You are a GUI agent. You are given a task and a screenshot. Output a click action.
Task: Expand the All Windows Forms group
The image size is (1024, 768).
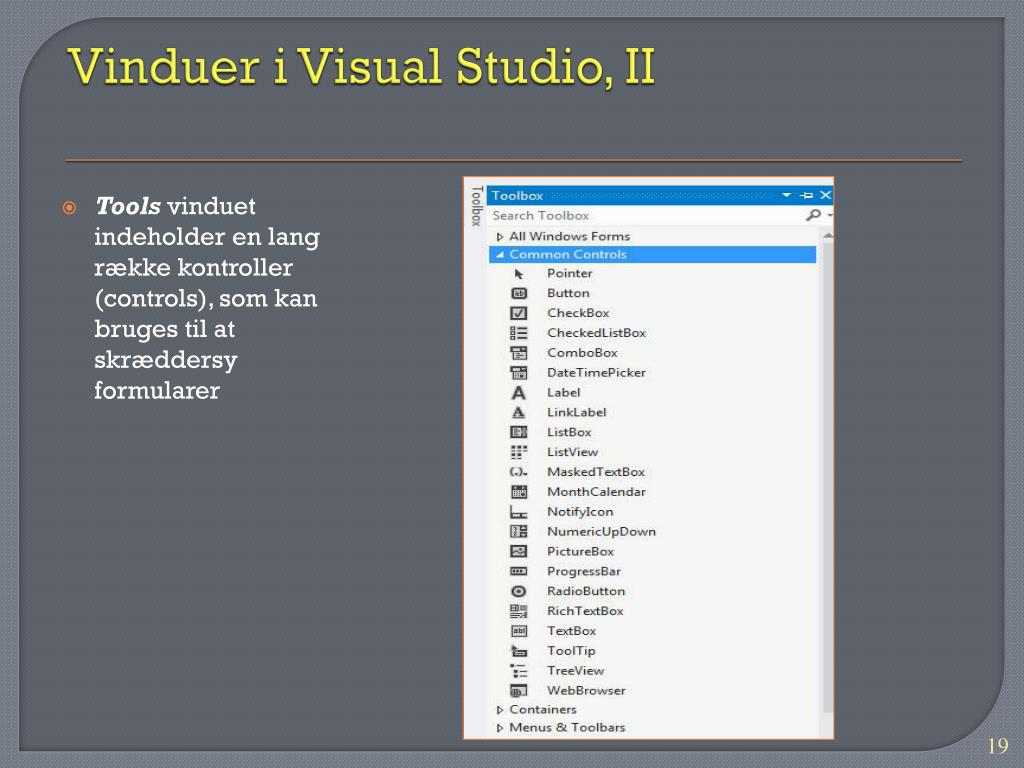point(500,236)
